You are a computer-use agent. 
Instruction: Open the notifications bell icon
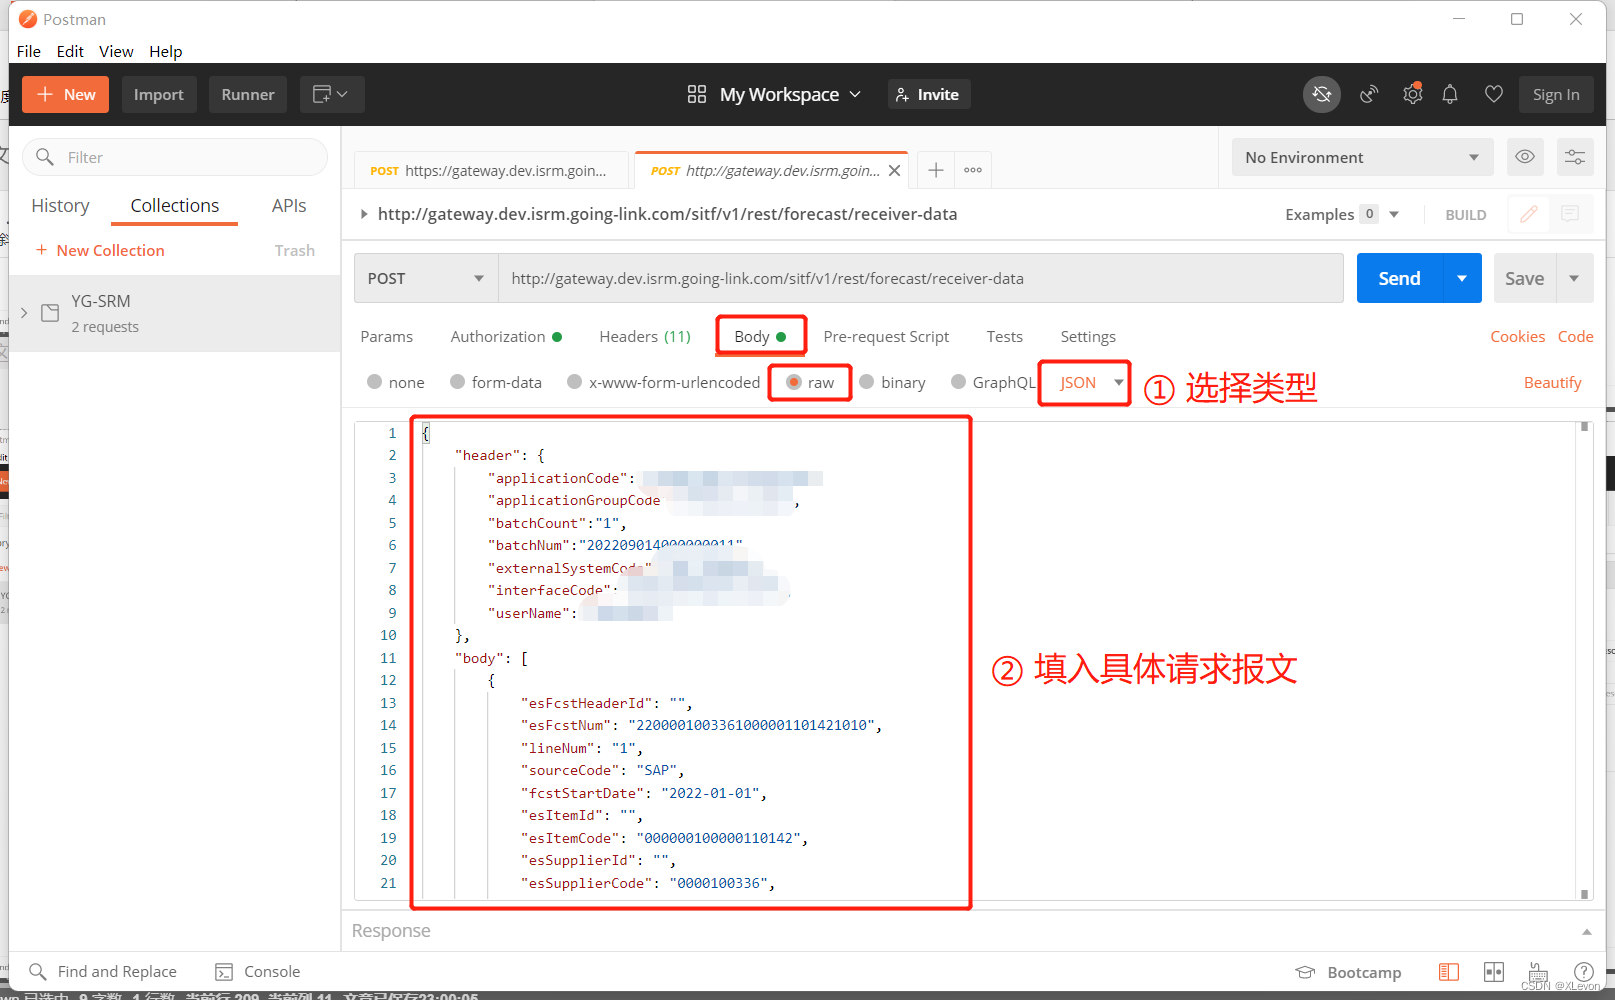point(1450,94)
